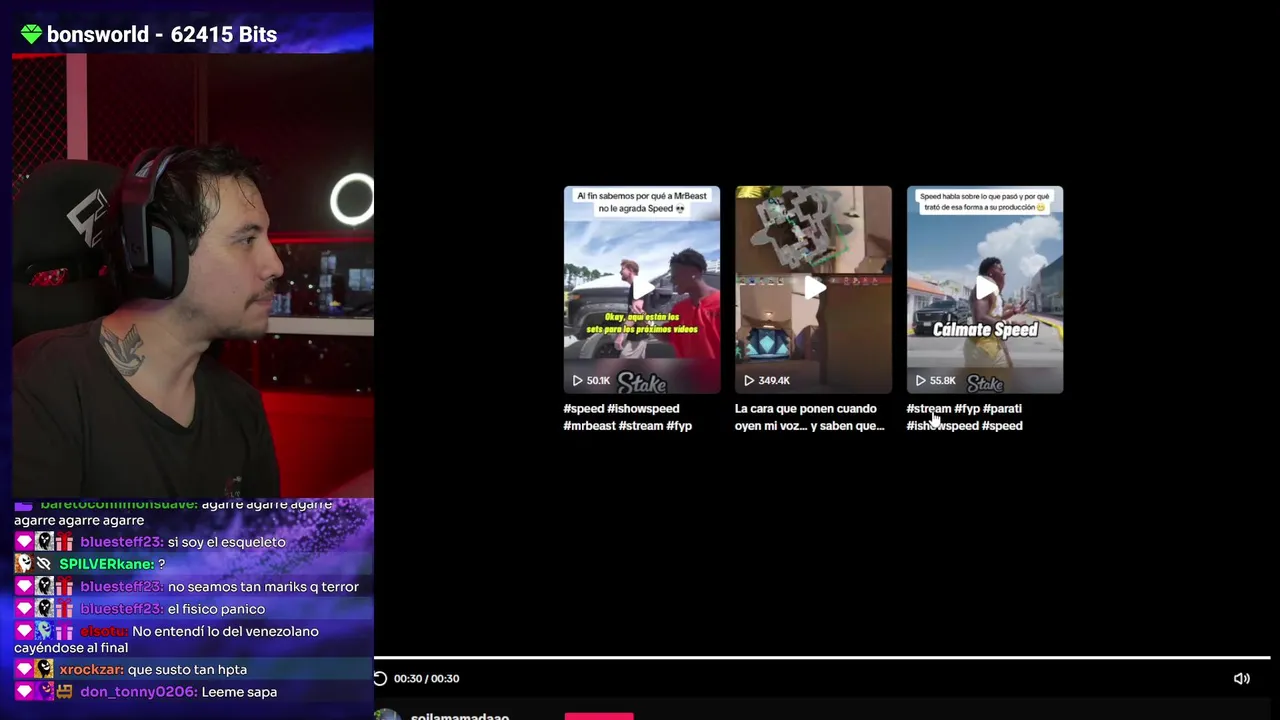Click the 50.1K play count
The width and height of the screenshot is (1280, 720).
(x=591, y=381)
